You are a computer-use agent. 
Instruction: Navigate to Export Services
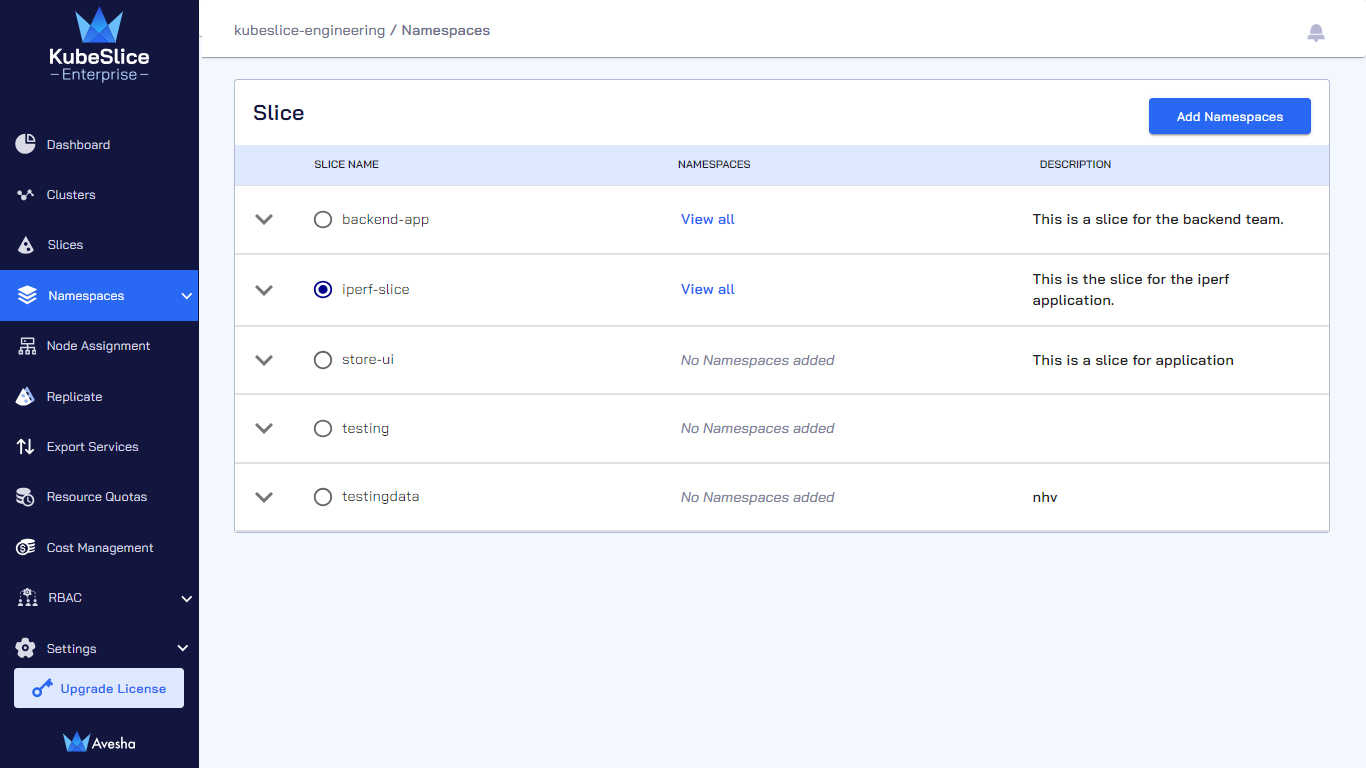click(99, 447)
